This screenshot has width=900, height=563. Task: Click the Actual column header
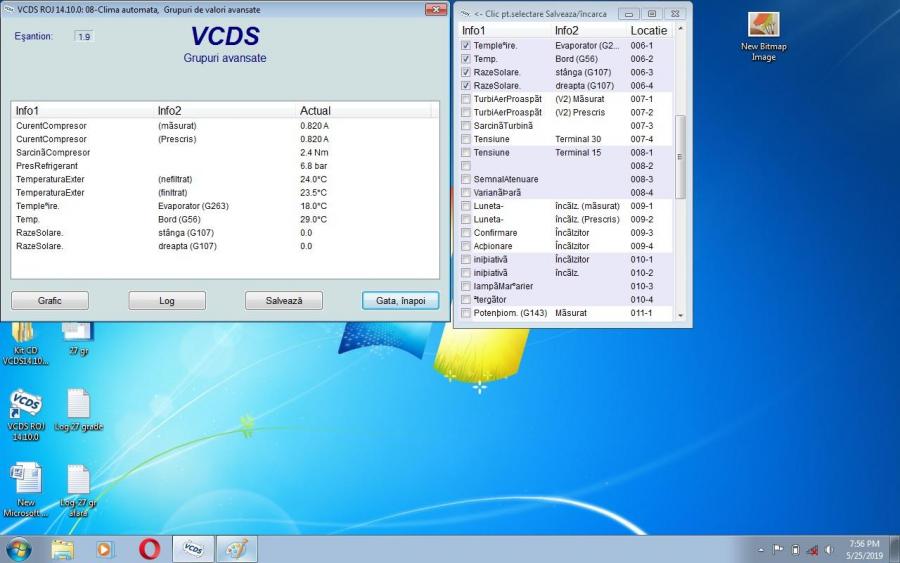[315, 110]
